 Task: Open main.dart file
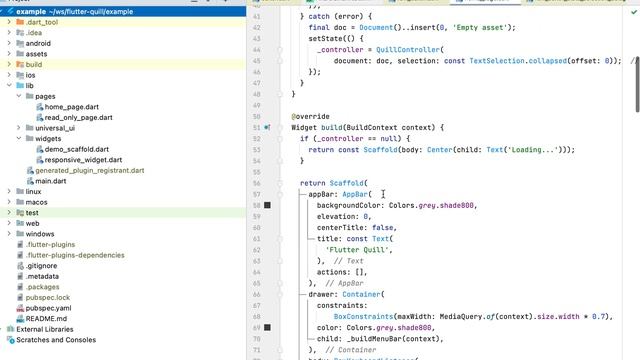[51, 181]
